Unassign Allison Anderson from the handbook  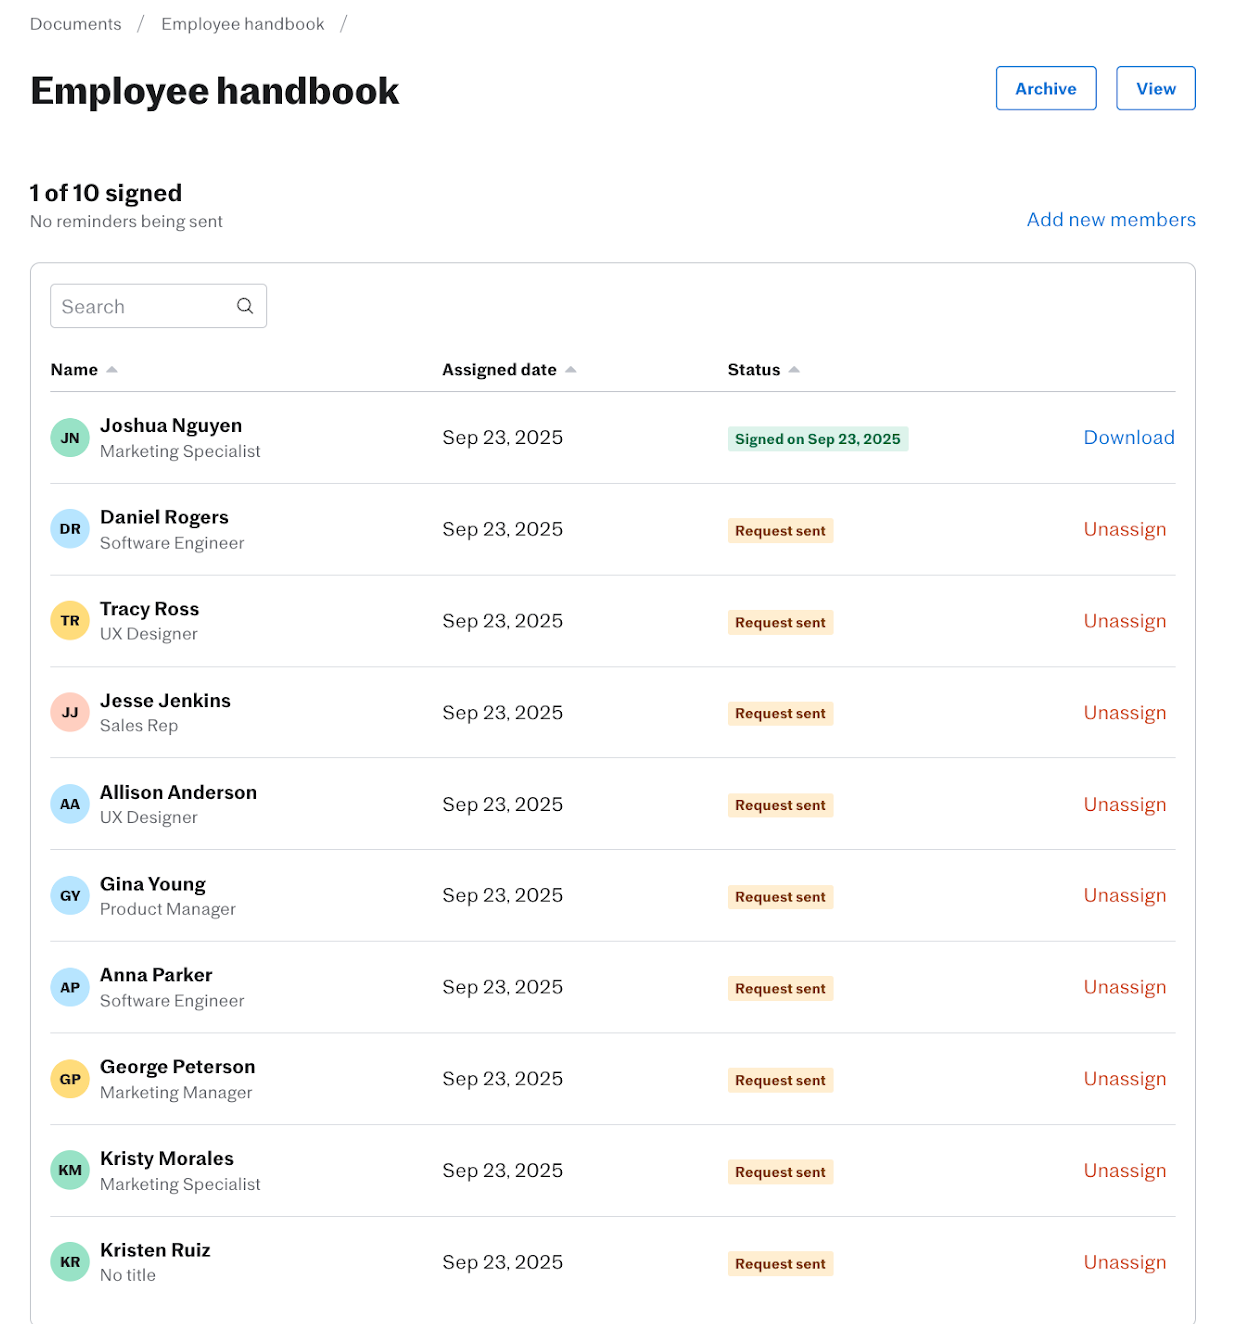pos(1125,805)
